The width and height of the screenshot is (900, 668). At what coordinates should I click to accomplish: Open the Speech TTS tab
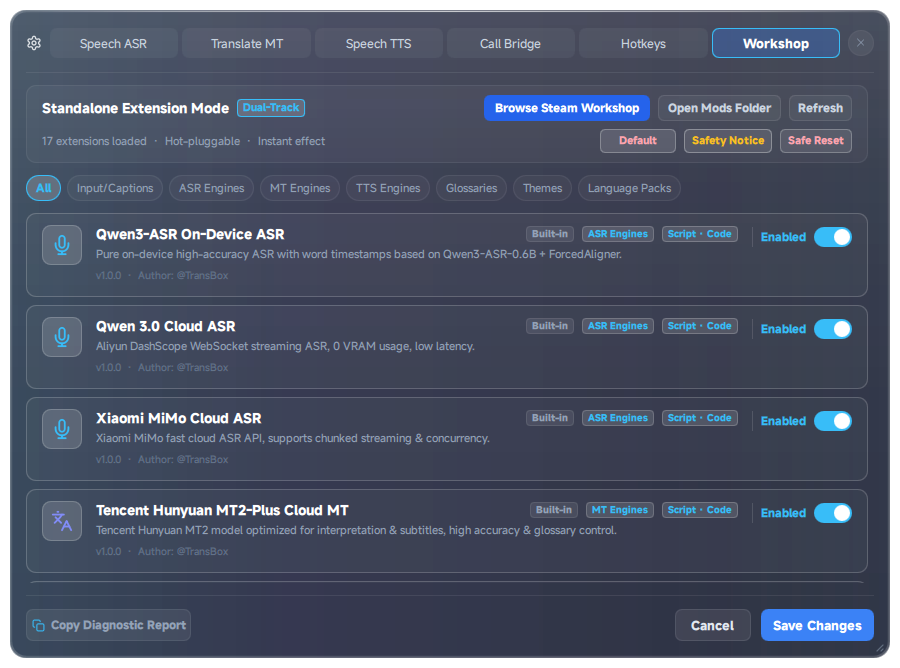click(x=379, y=44)
